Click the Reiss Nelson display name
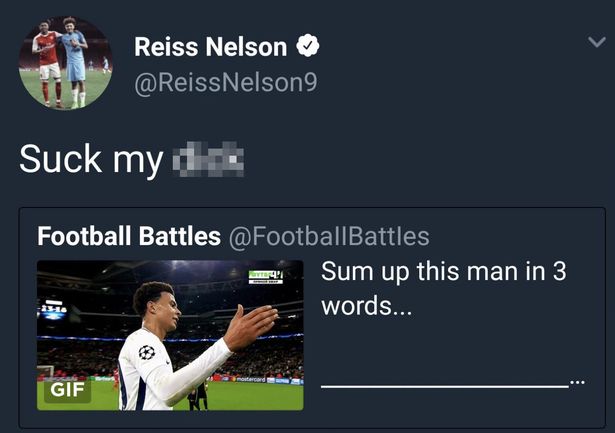 point(210,47)
